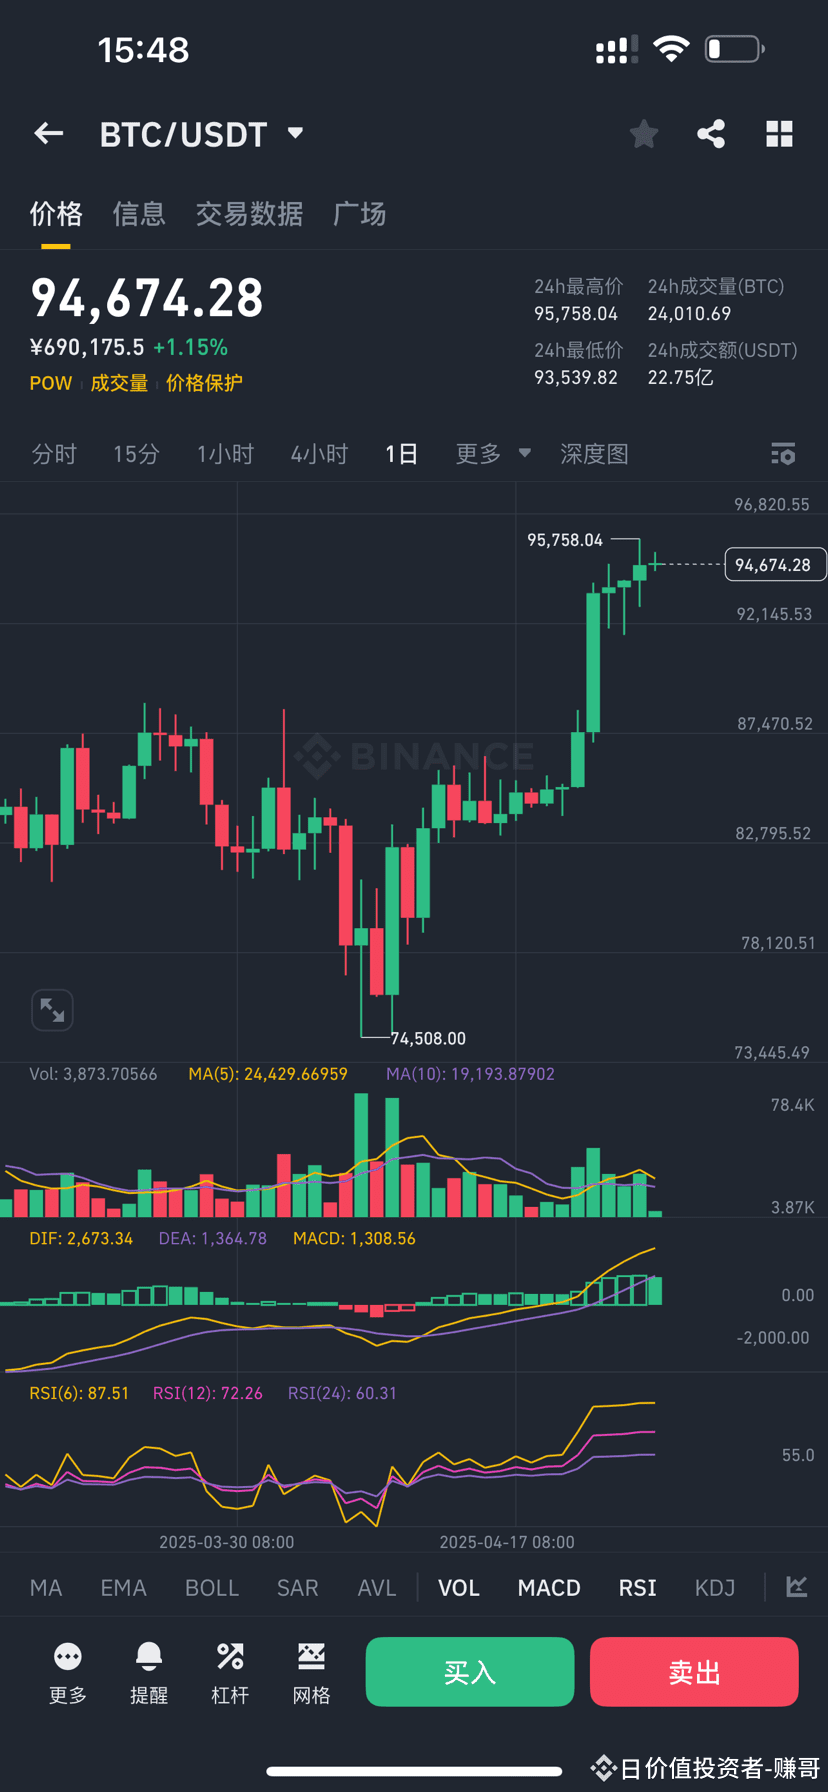Image resolution: width=828 pixels, height=1792 pixels.
Task: Tap the 杠杆 leverage icon
Action: click(x=230, y=1670)
